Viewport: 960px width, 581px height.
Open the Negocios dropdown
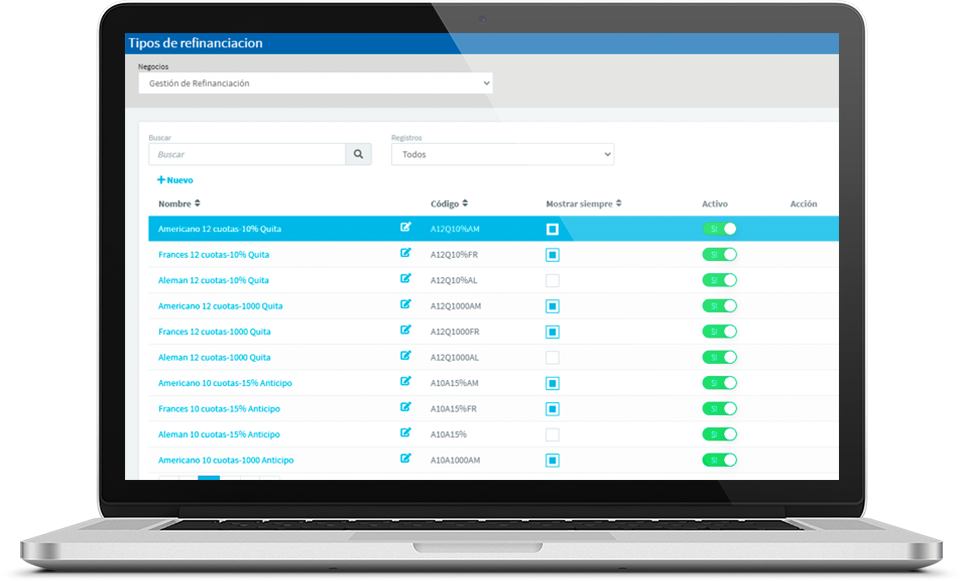pos(315,84)
